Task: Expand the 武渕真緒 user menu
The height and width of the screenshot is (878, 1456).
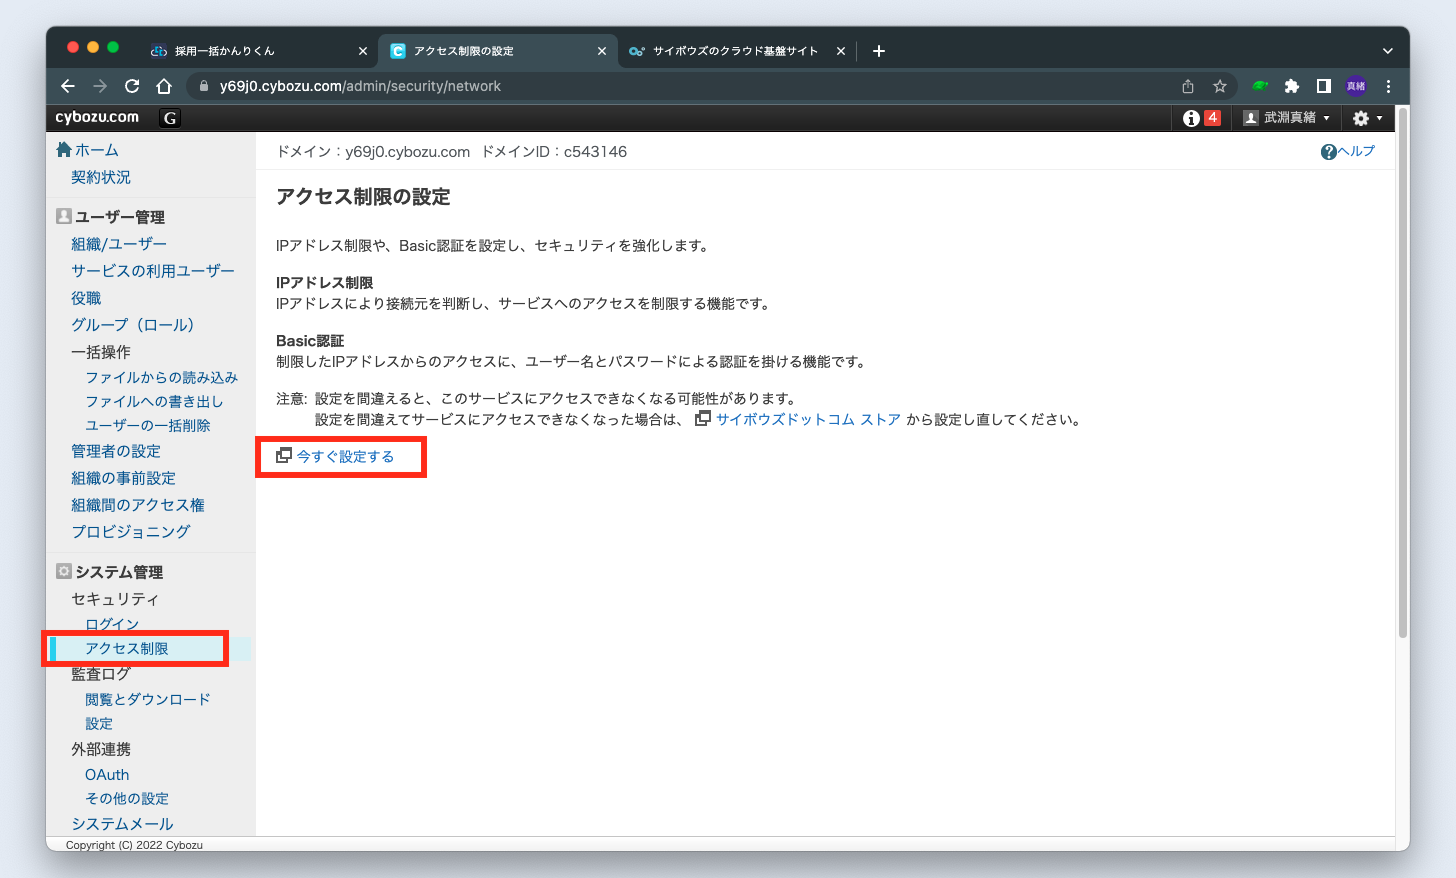Action: 1287,118
